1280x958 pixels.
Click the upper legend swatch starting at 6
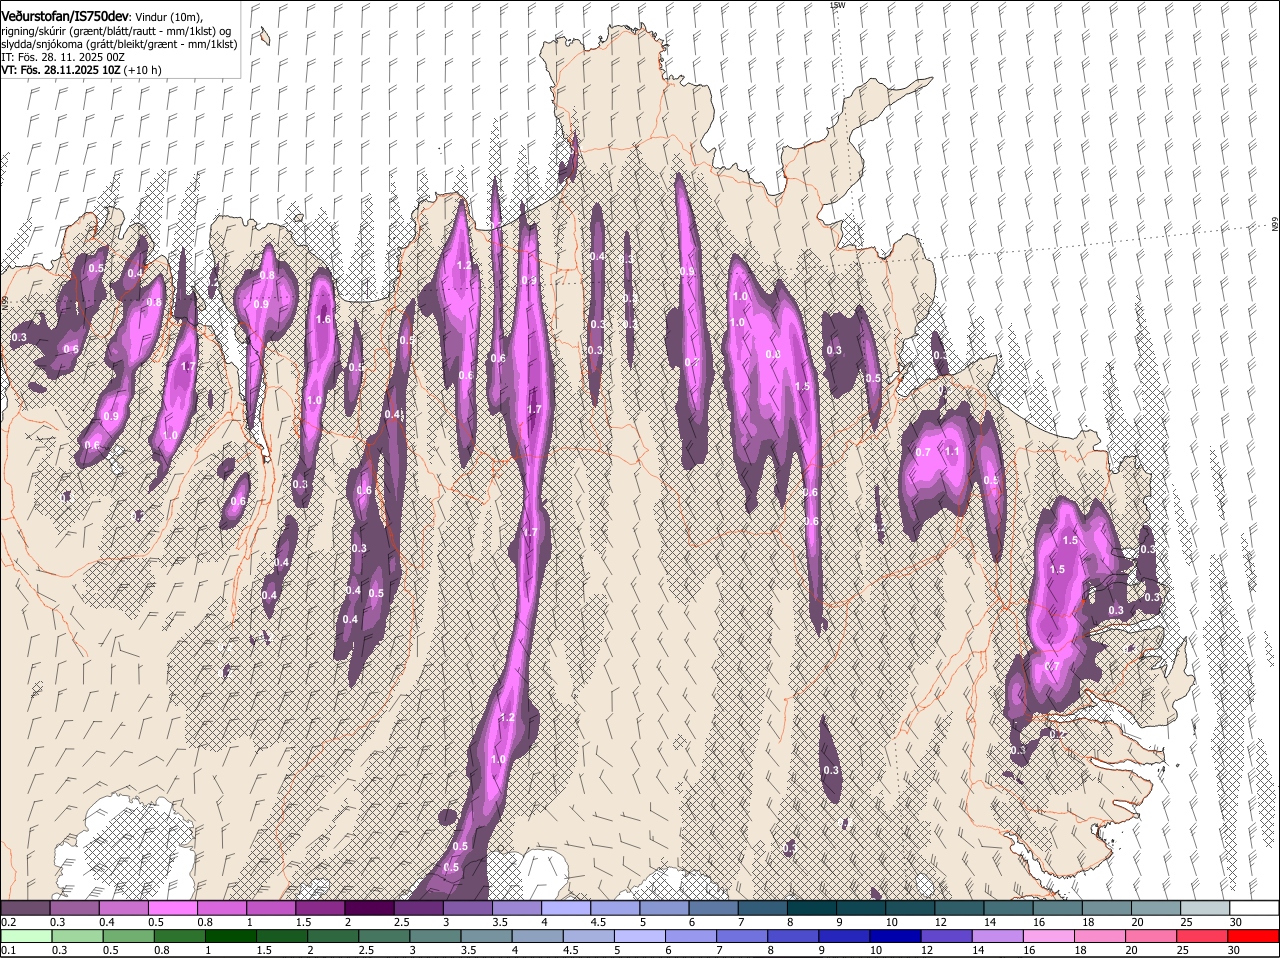(713, 907)
